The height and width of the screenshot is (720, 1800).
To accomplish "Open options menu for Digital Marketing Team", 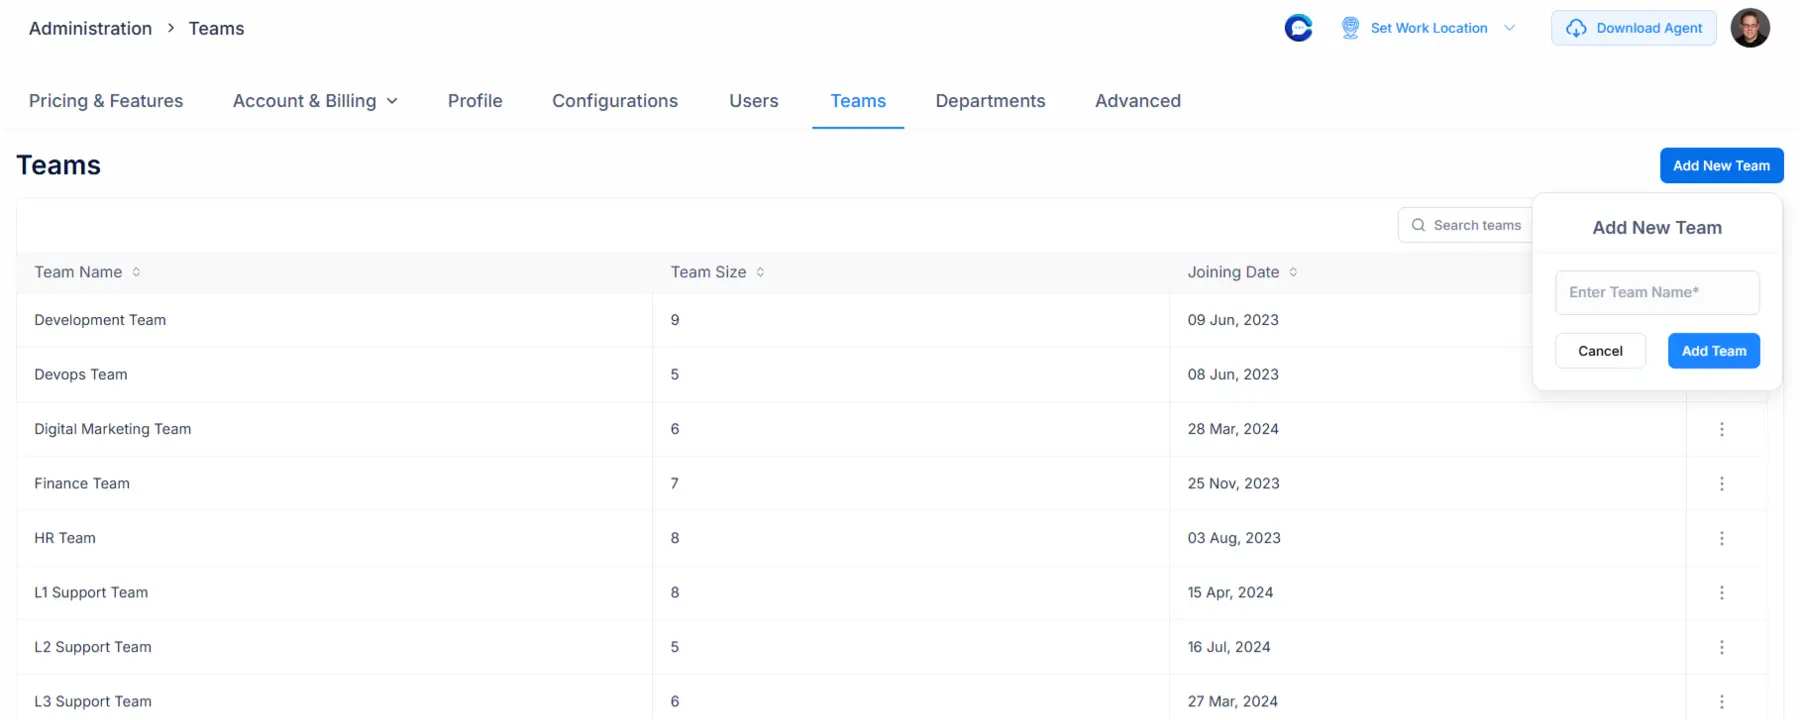I will coord(1721,429).
